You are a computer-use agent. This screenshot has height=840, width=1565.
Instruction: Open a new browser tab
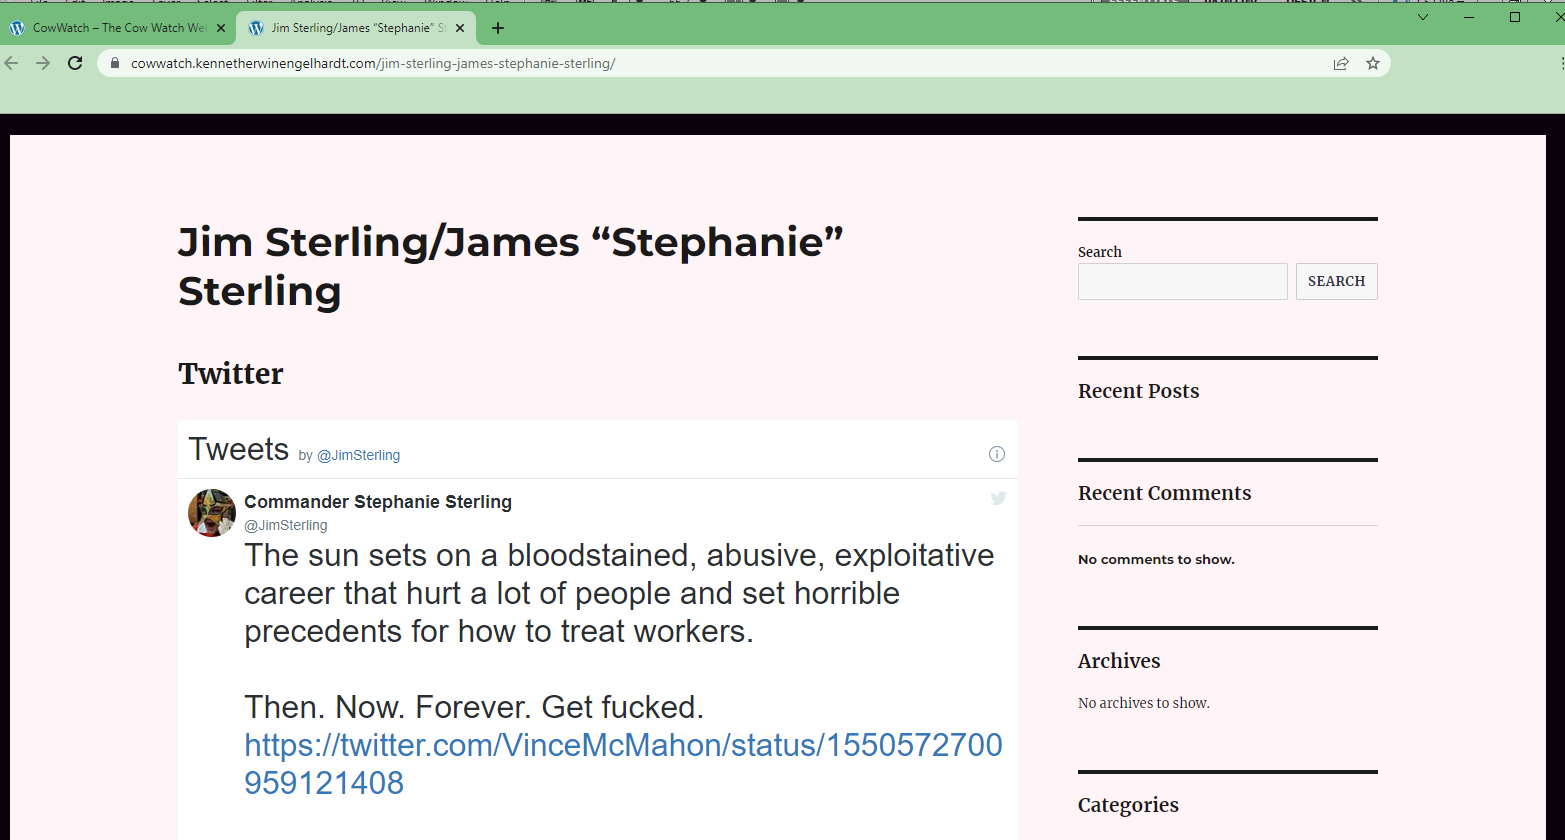[498, 28]
